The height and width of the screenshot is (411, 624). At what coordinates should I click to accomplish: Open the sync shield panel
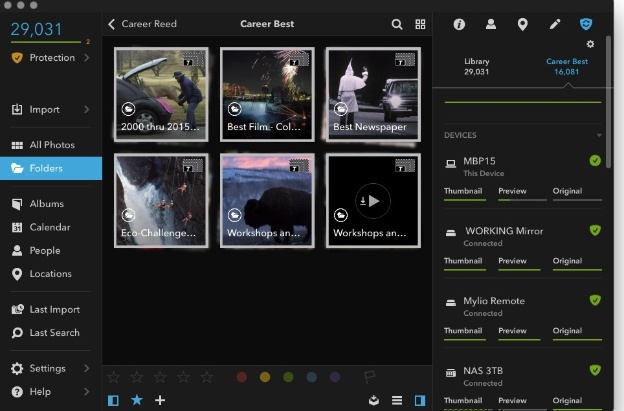pyautogui.click(x=587, y=24)
